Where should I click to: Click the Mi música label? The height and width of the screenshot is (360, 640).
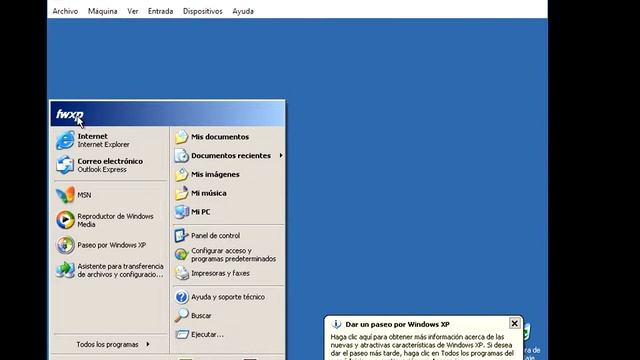209,193
